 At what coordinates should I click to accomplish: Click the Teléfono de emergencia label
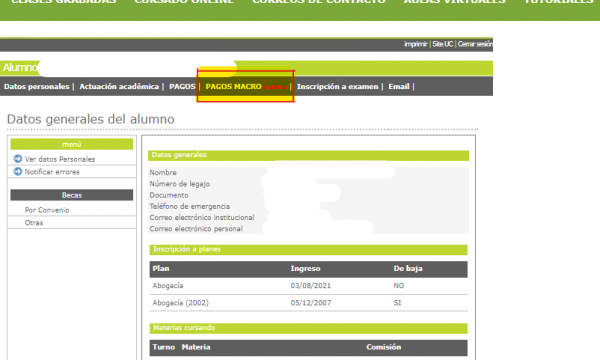[190, 207]
